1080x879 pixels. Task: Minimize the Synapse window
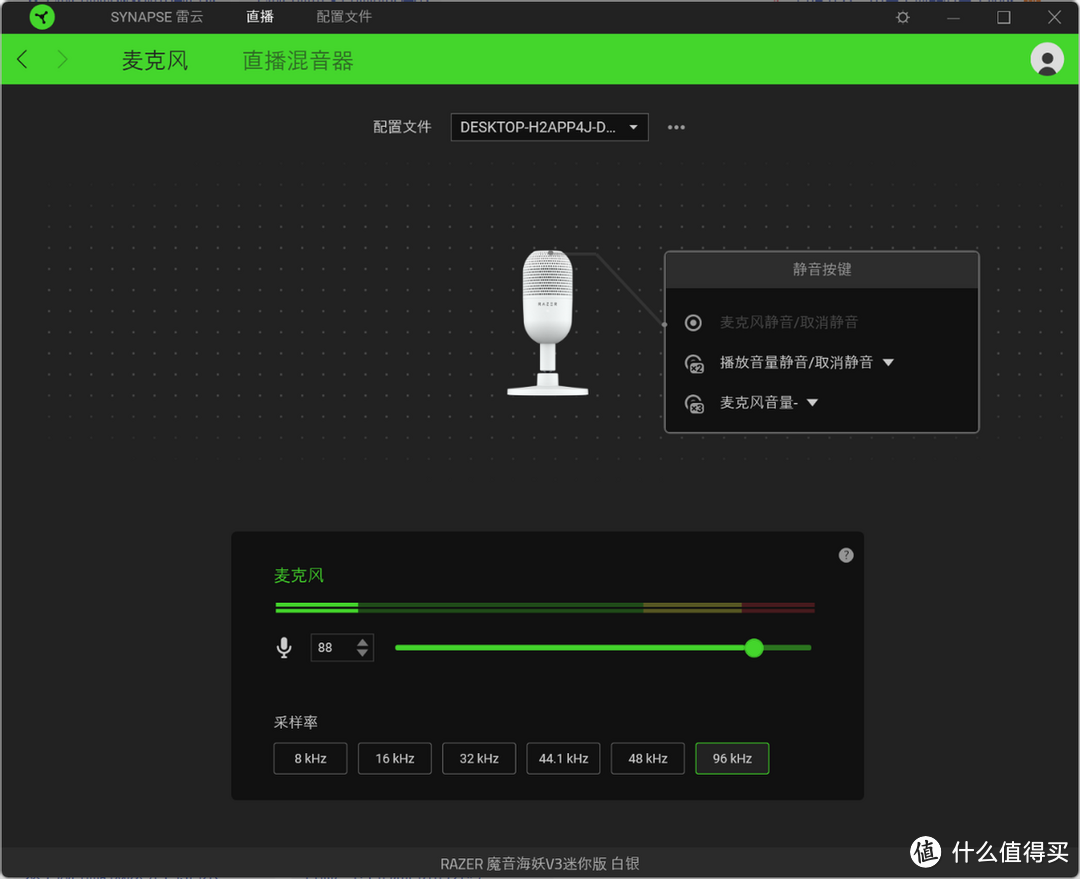coord(953,17)
